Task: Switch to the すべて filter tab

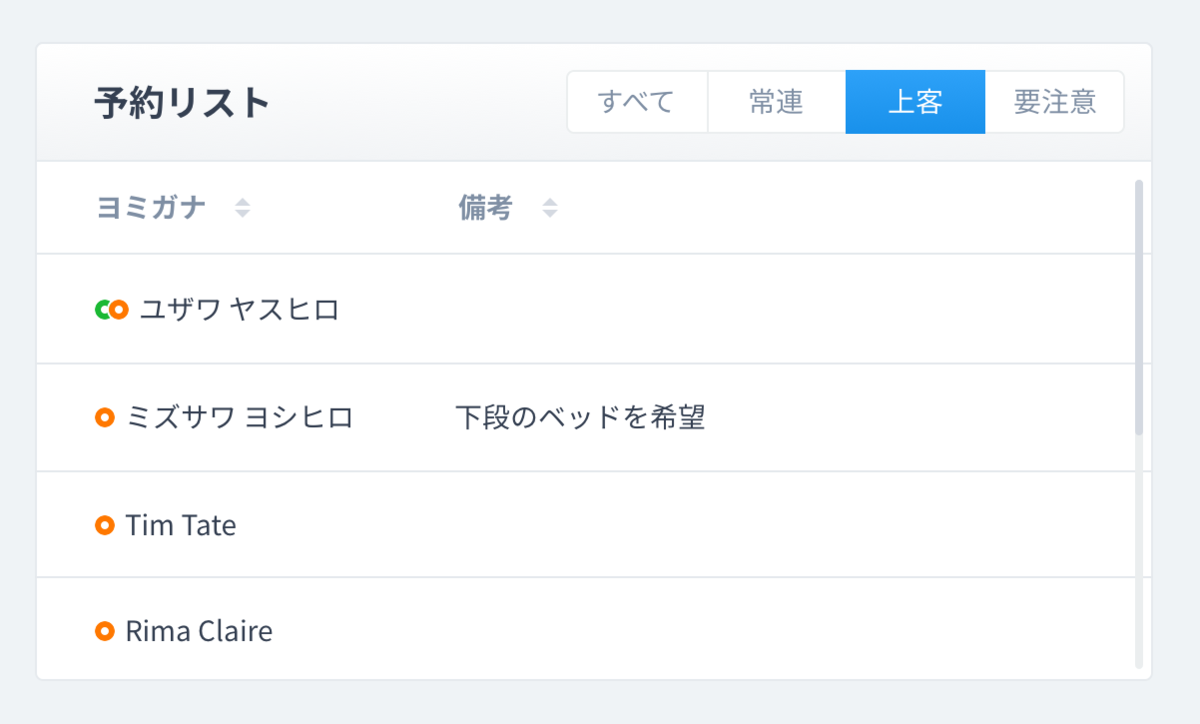Action: 636,102
